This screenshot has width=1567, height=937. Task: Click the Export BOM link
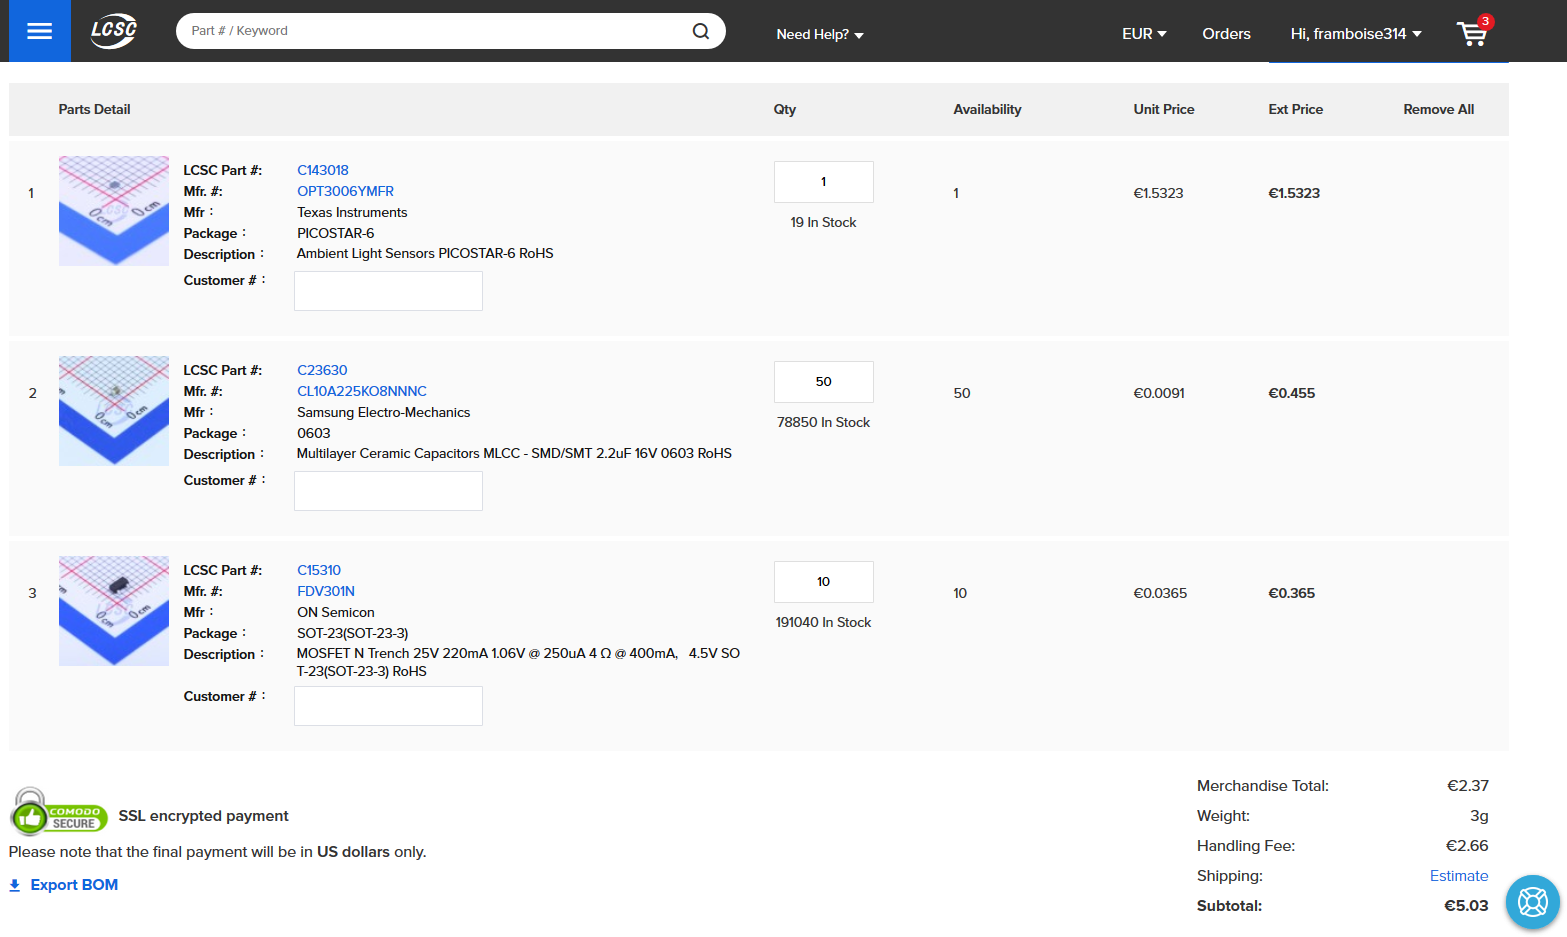click(x=74, y=885)
